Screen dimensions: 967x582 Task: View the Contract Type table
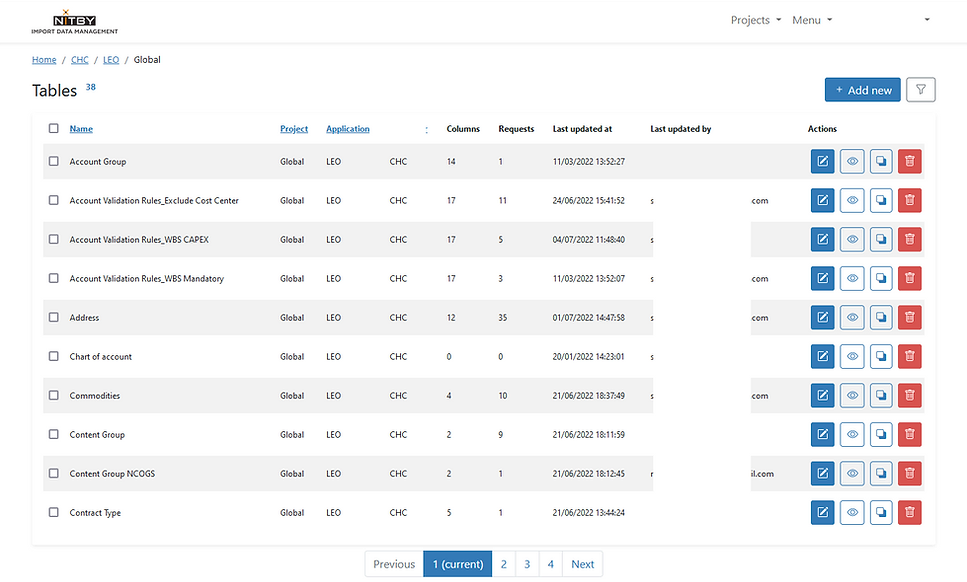[852, 512]
